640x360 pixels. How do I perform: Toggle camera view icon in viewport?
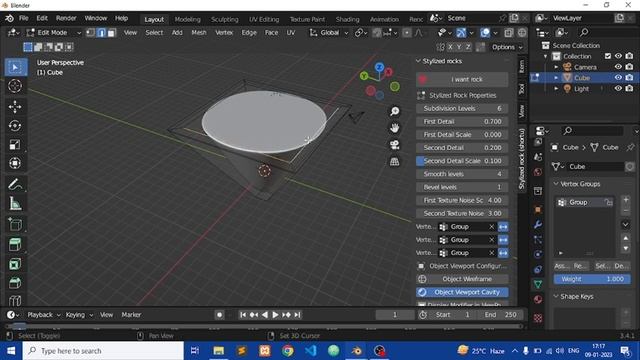coord(395,145)
